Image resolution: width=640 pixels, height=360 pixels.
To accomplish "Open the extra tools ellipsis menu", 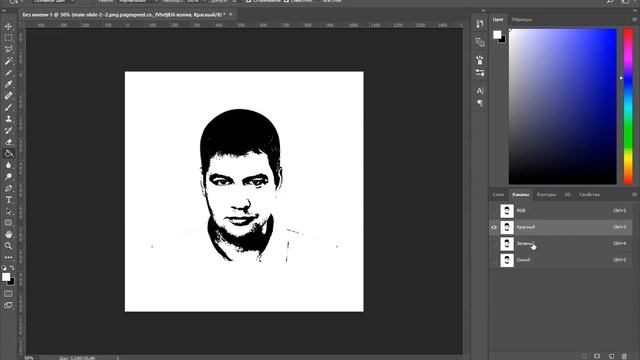I will pos(8,258).
